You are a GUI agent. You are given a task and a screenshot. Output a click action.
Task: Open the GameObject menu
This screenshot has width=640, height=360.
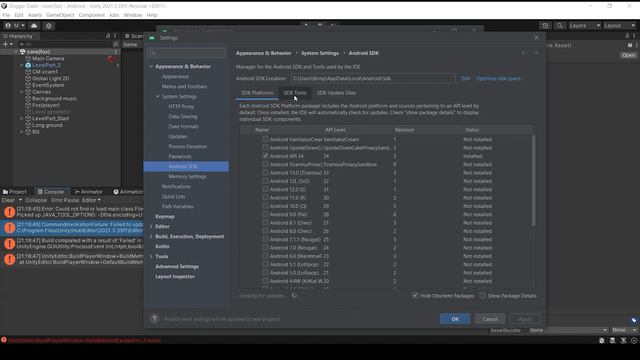tap(60, 15)
